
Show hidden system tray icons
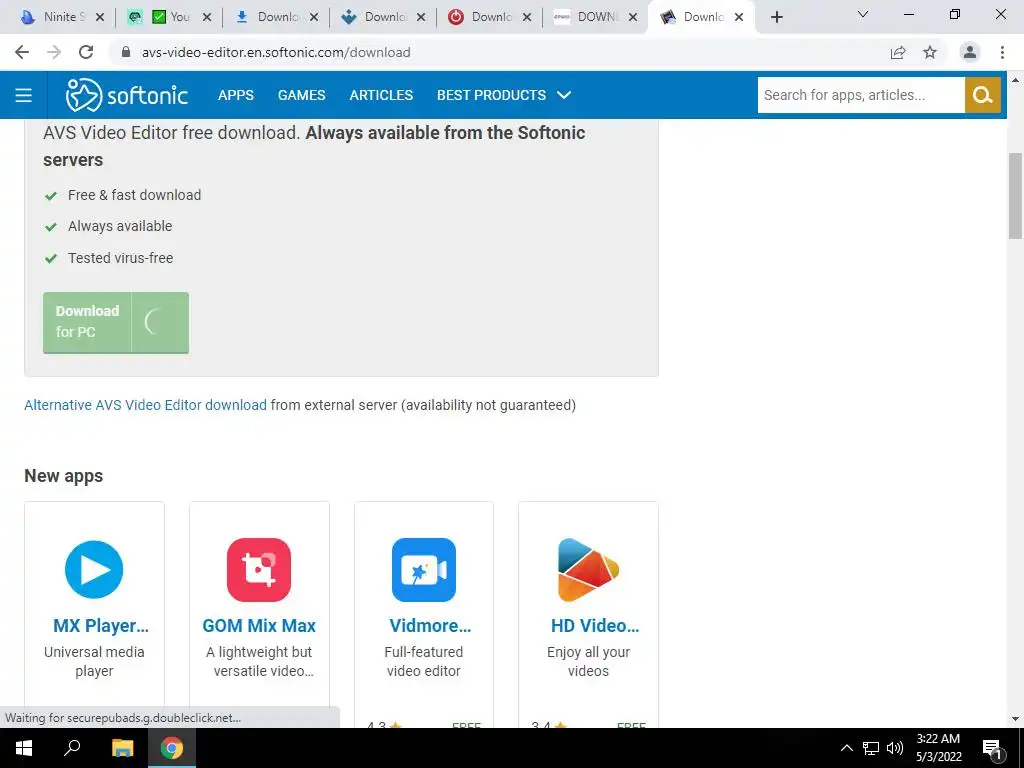[x=846, y=748]
